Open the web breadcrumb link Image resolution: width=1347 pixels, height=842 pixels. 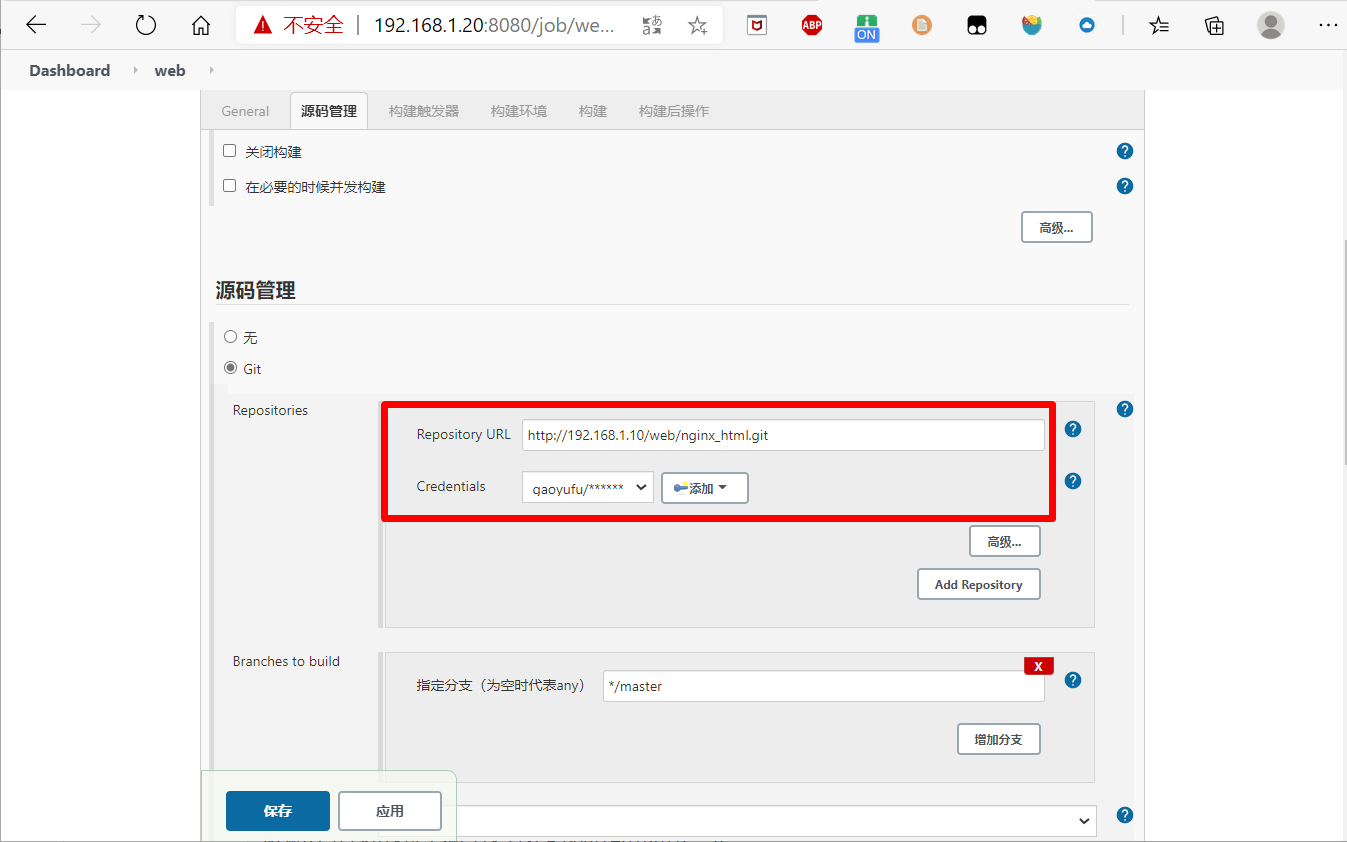(170, 70)
